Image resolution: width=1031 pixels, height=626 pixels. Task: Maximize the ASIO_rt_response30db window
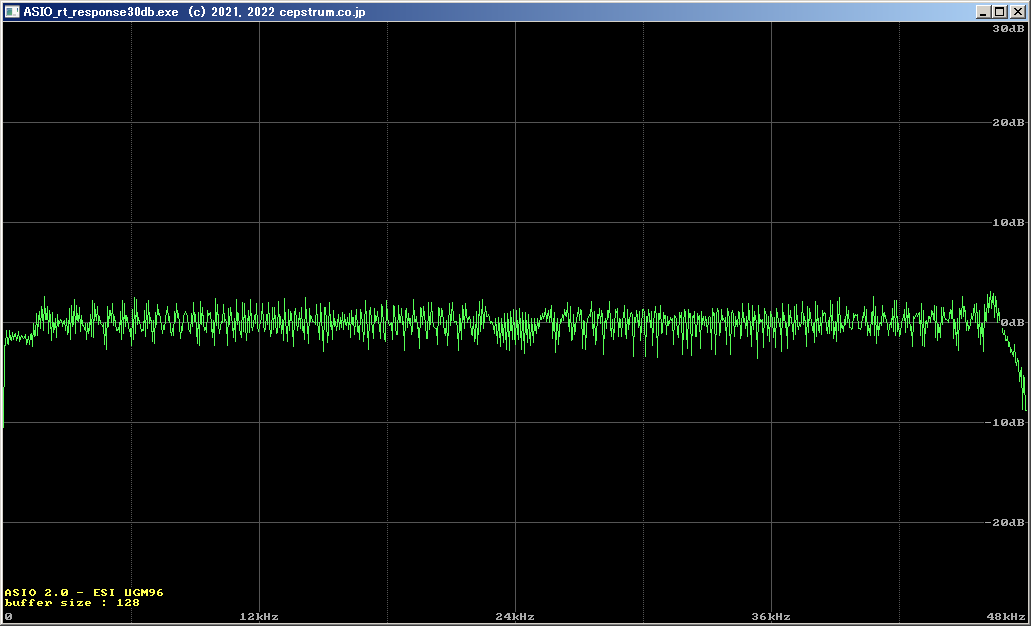pos(999,12)
